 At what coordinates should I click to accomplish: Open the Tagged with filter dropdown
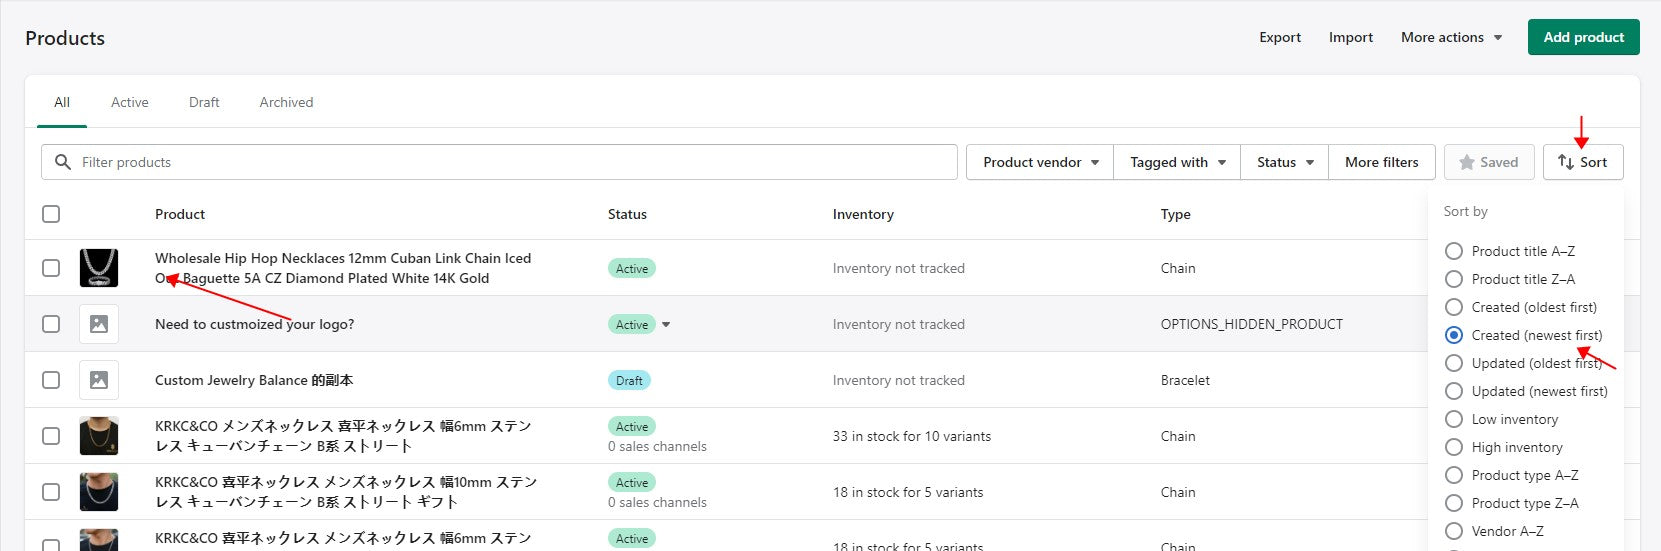(1177, 162)
